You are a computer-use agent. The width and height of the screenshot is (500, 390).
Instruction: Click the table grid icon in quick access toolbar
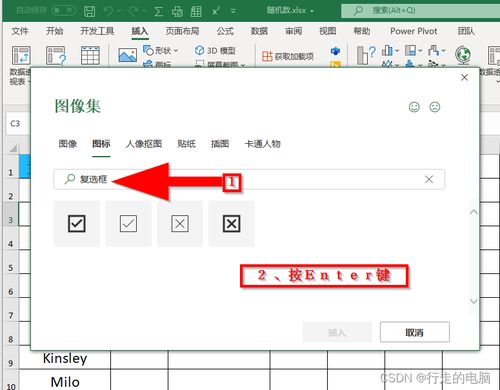(196, 11)
